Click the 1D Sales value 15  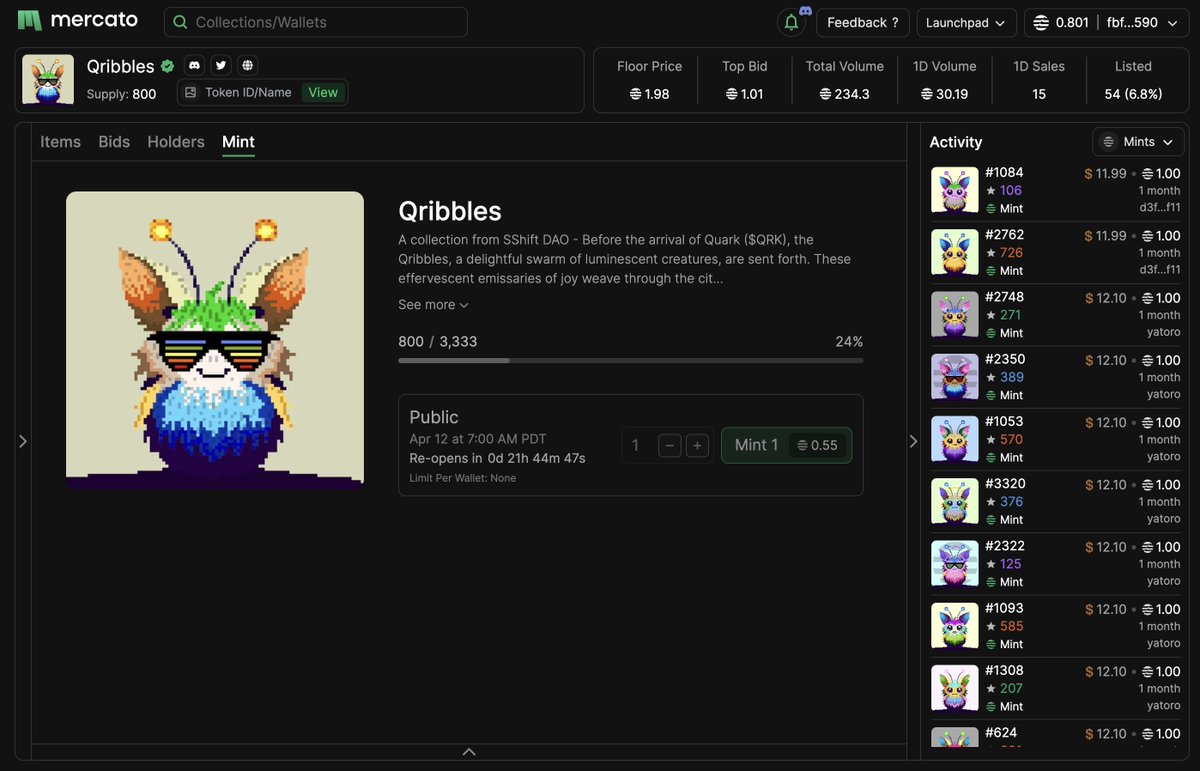point(1039,94)
